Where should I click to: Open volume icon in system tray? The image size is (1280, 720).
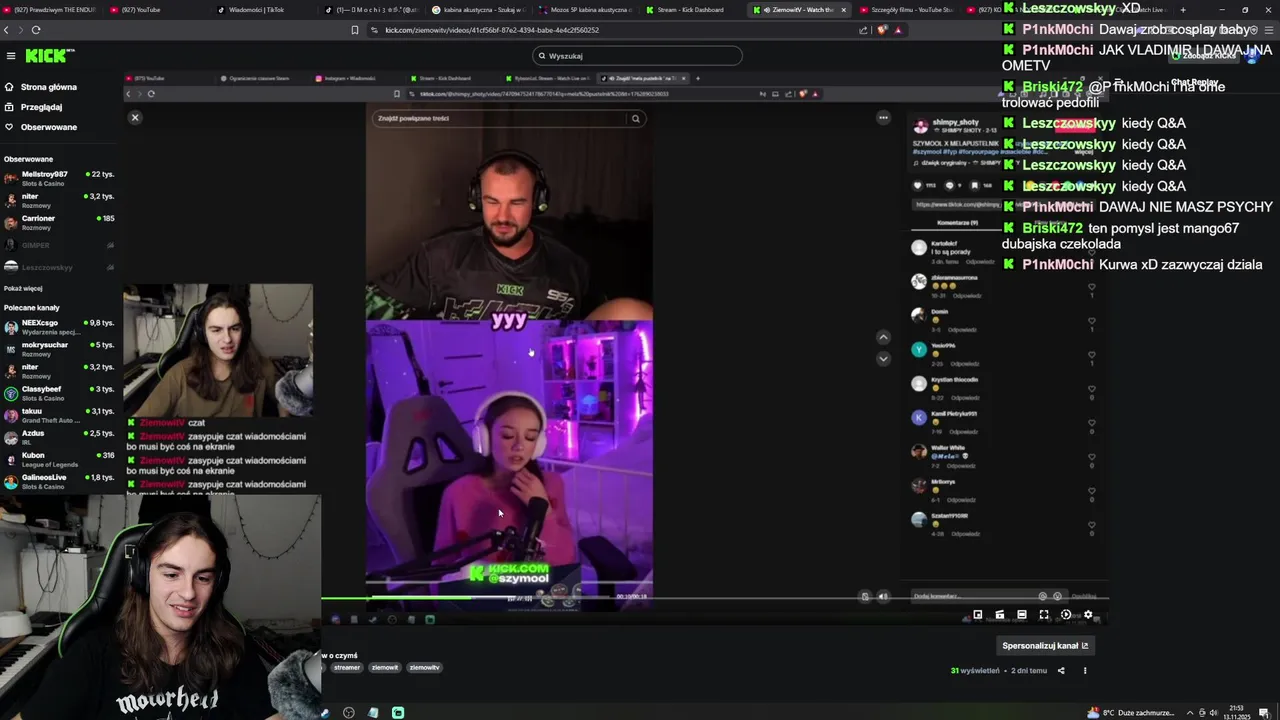point(1213,713)
